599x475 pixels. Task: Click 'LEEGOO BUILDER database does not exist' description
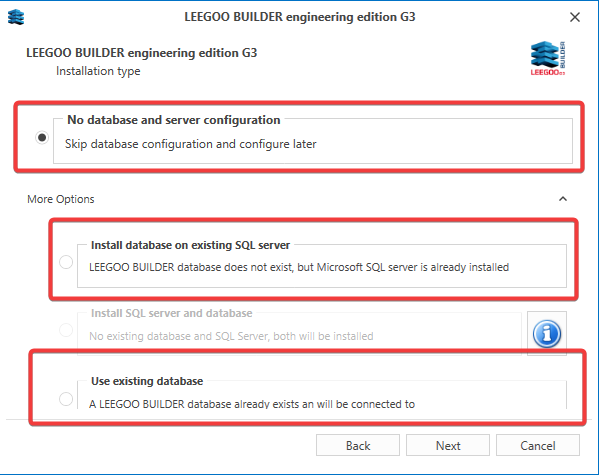[299, 267]
